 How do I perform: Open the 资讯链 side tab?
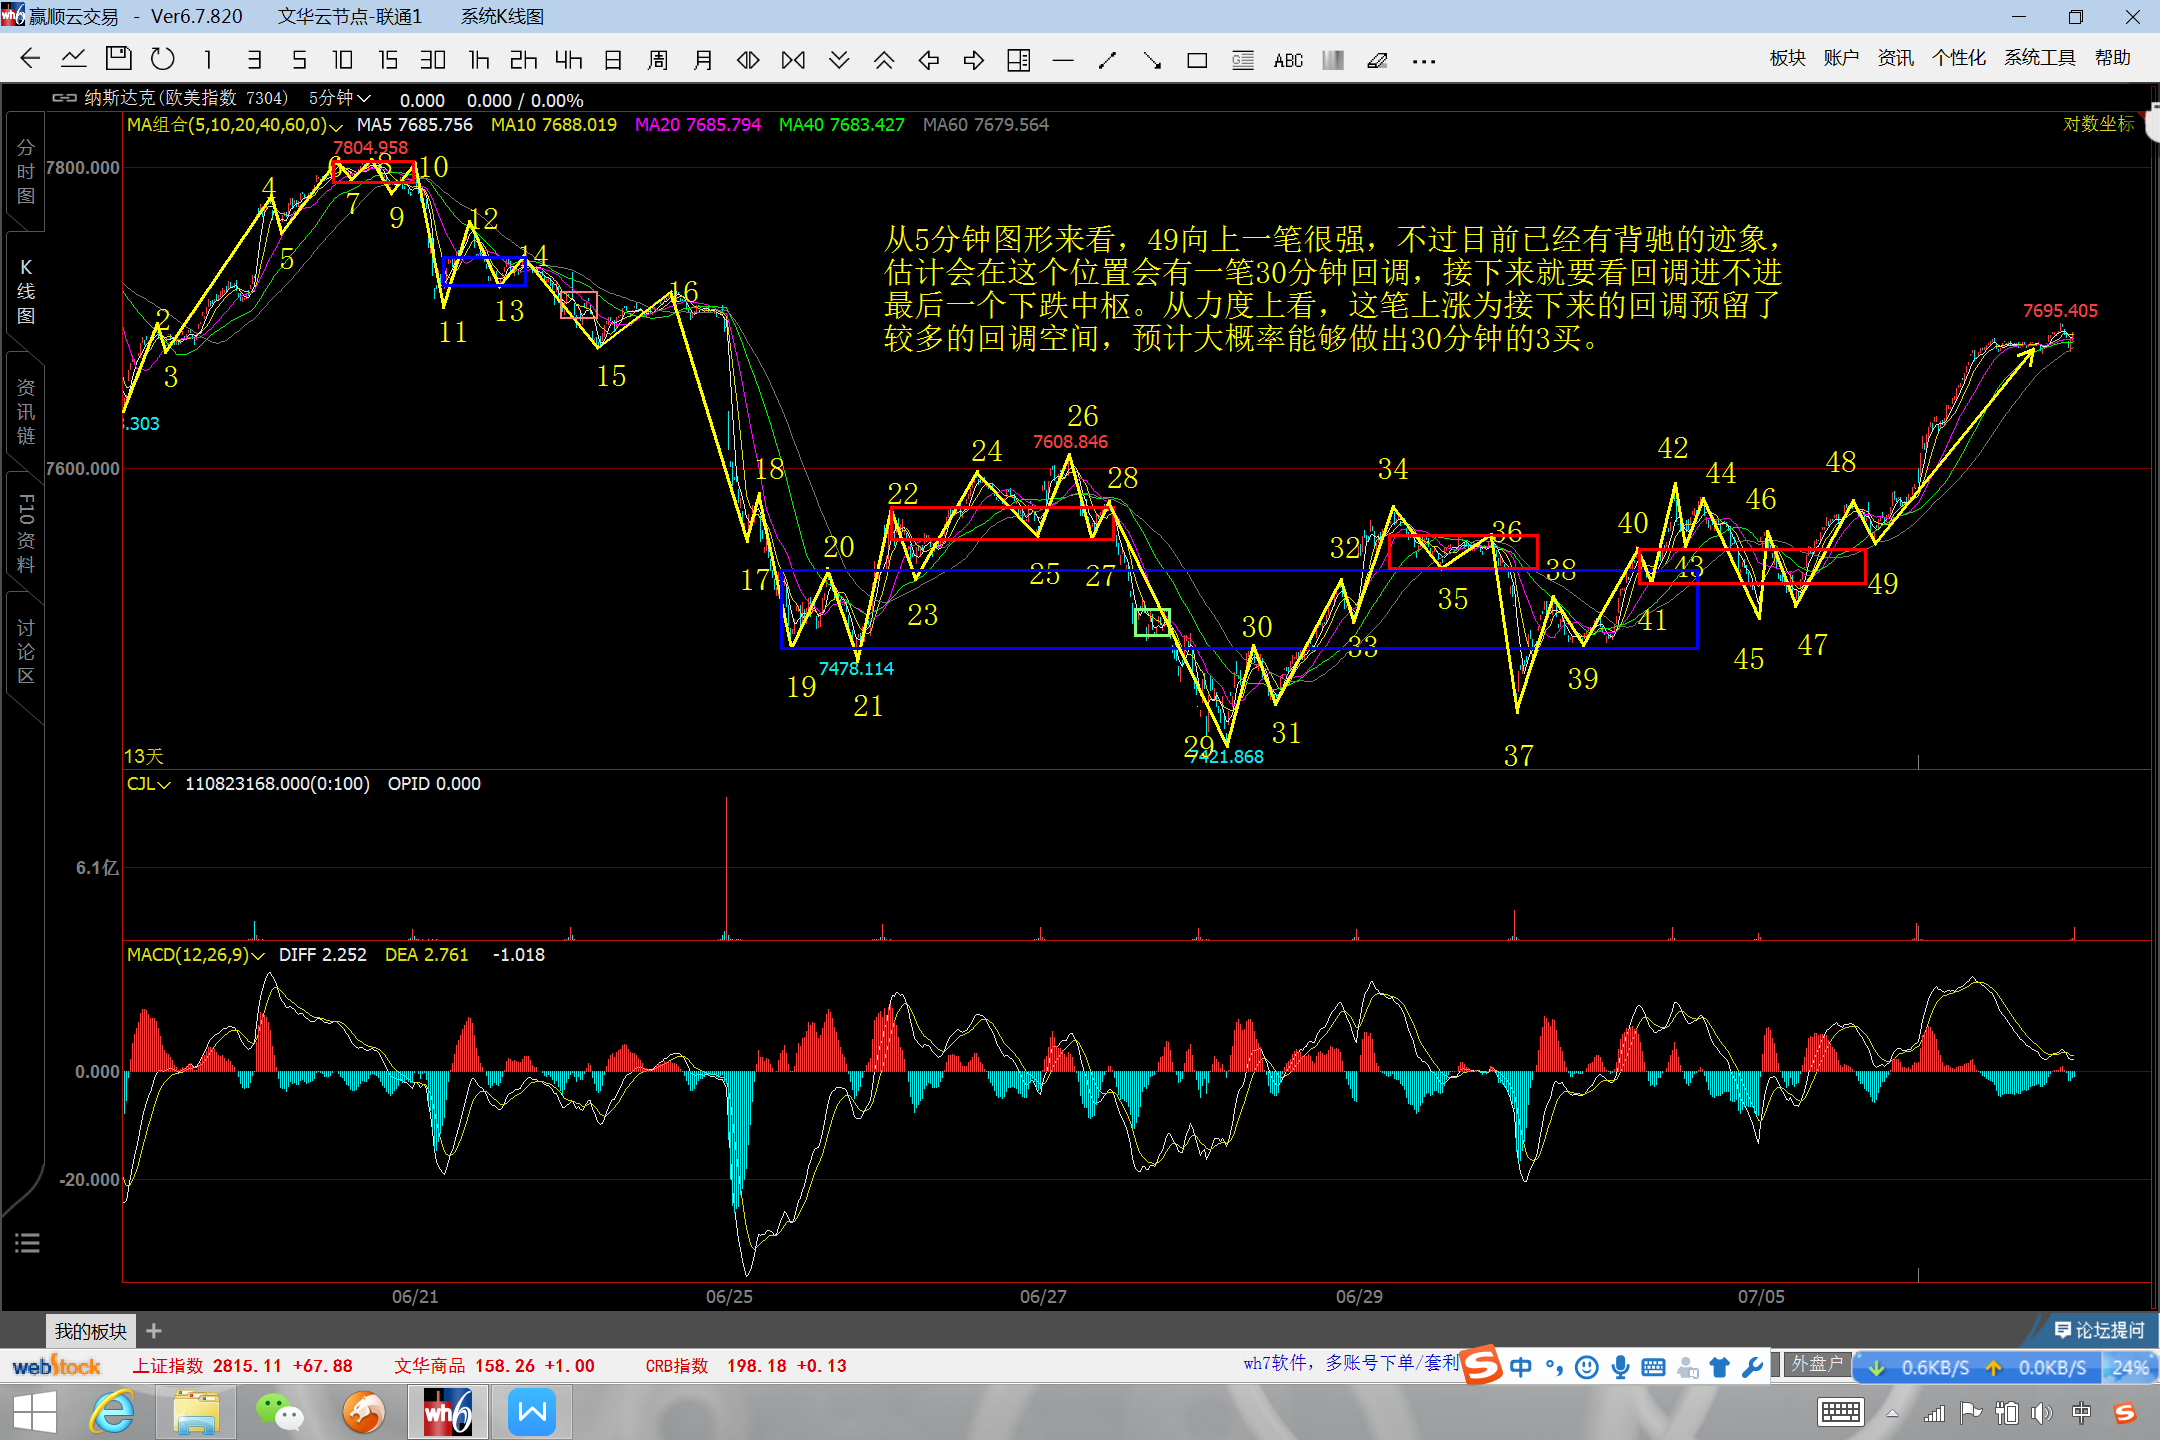(x=26, y=411)
